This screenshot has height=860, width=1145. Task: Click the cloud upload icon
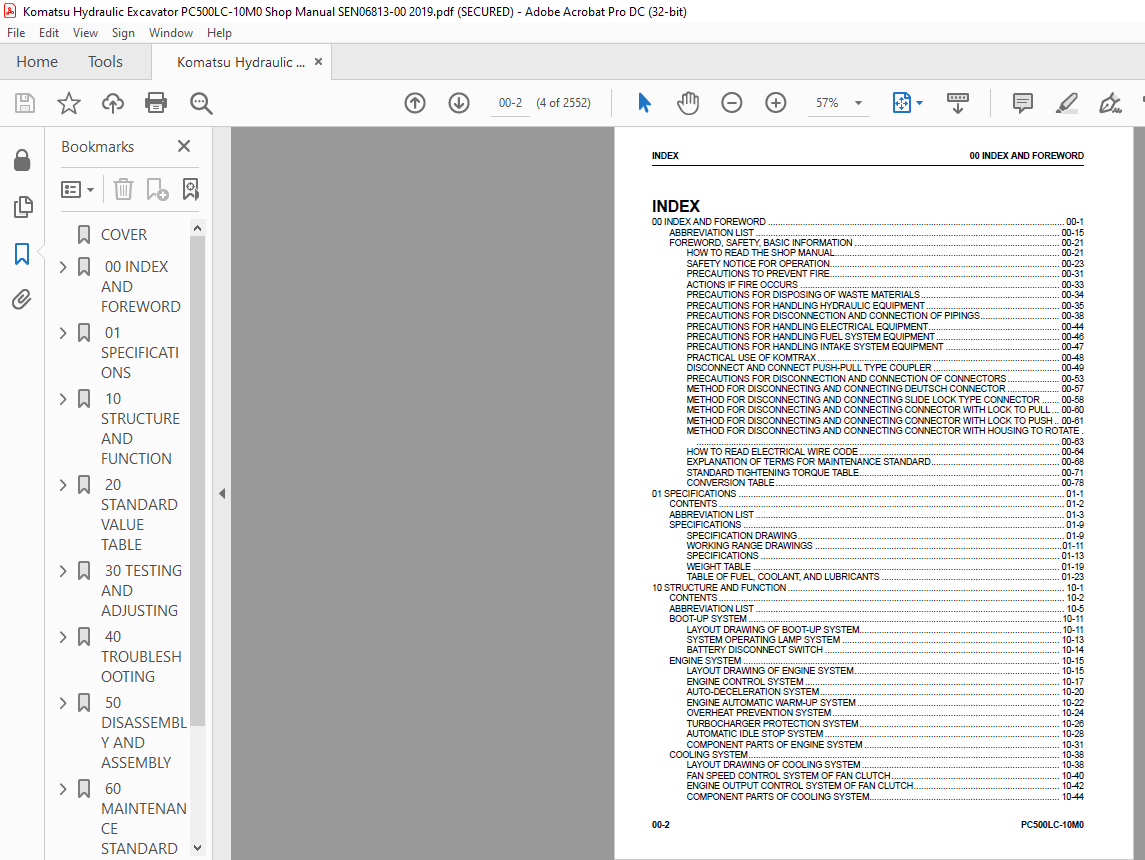pyautogui.click(x=112, y=103)
